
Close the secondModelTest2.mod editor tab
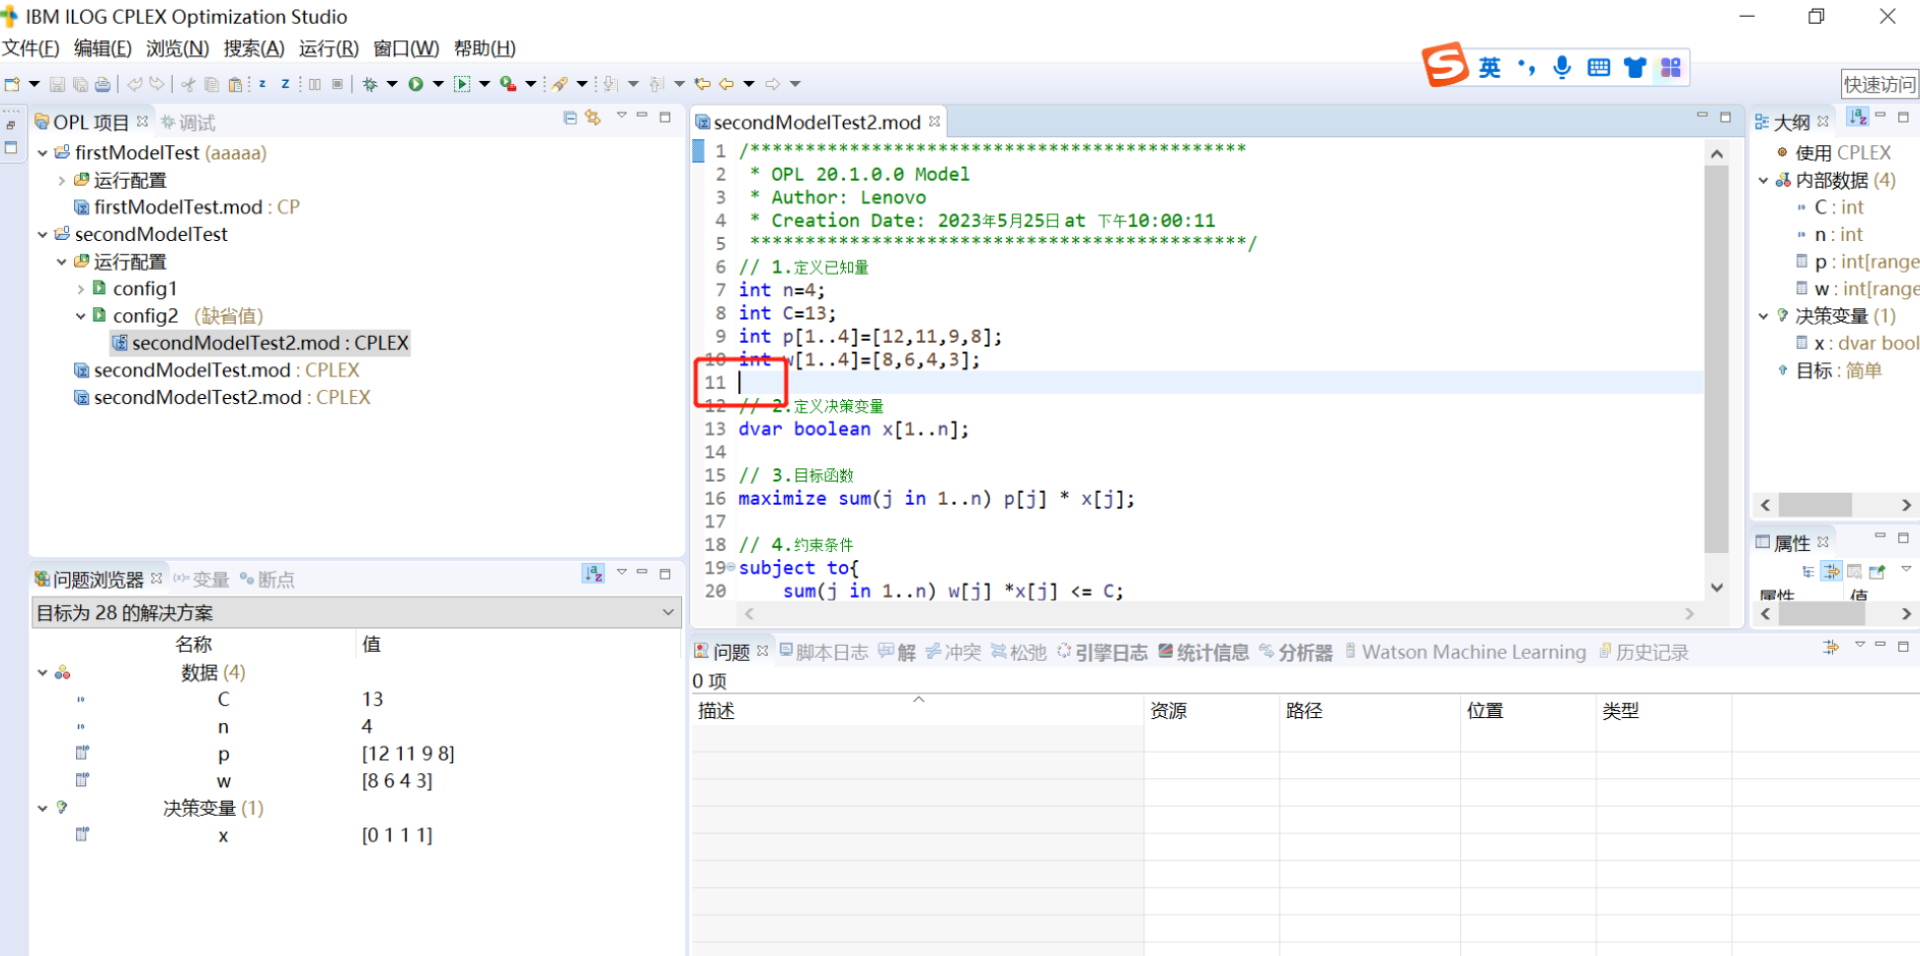coord(934,121)
